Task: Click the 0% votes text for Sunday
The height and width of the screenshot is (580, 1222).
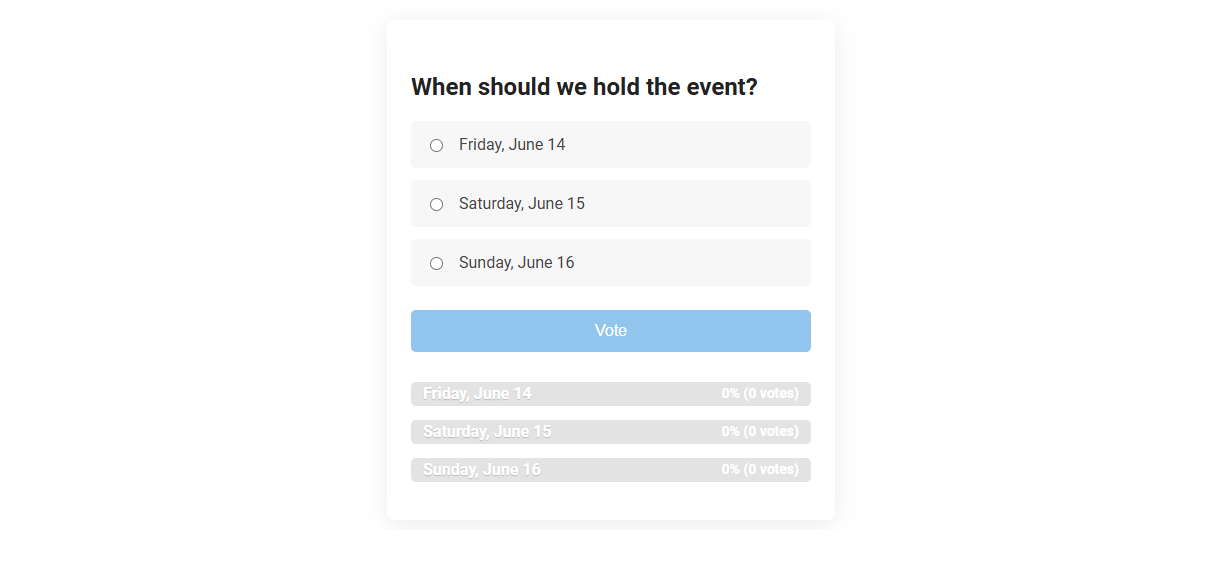Action: [x=758, y=469]
